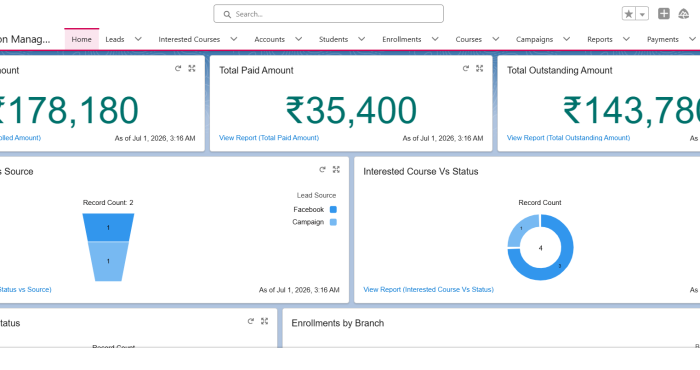700x370 pixels.
Task: Expand the Enrollments chevron menu
Action: [435, 39]
